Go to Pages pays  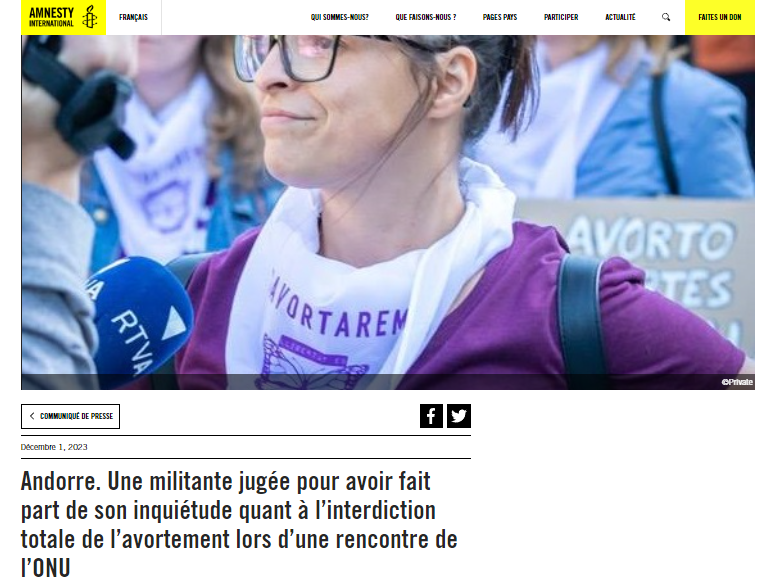click(x=500, y=17)
